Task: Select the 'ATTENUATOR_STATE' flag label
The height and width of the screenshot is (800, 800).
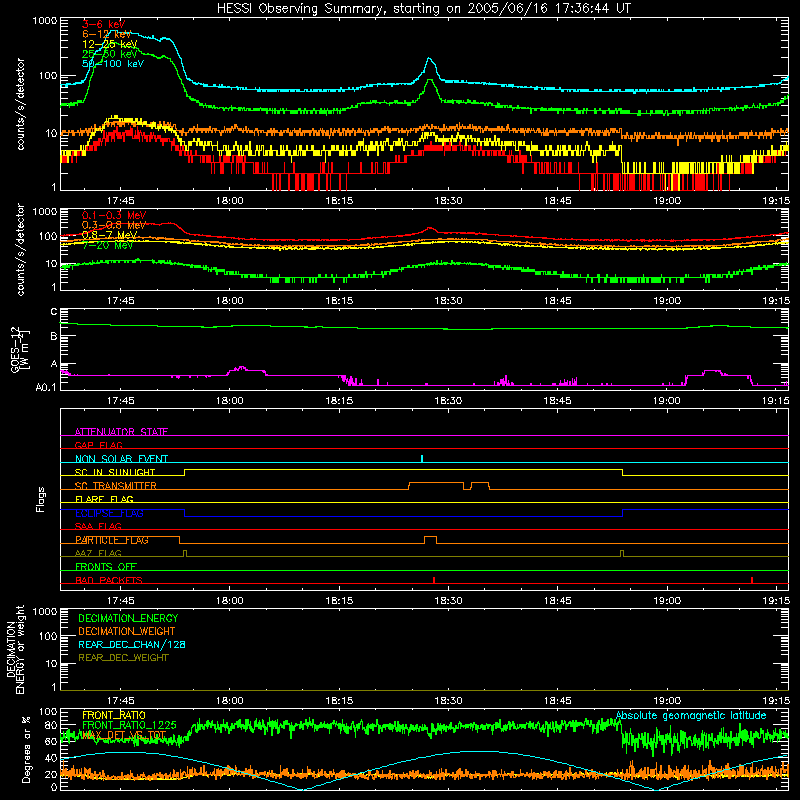Action: point(121,432)
